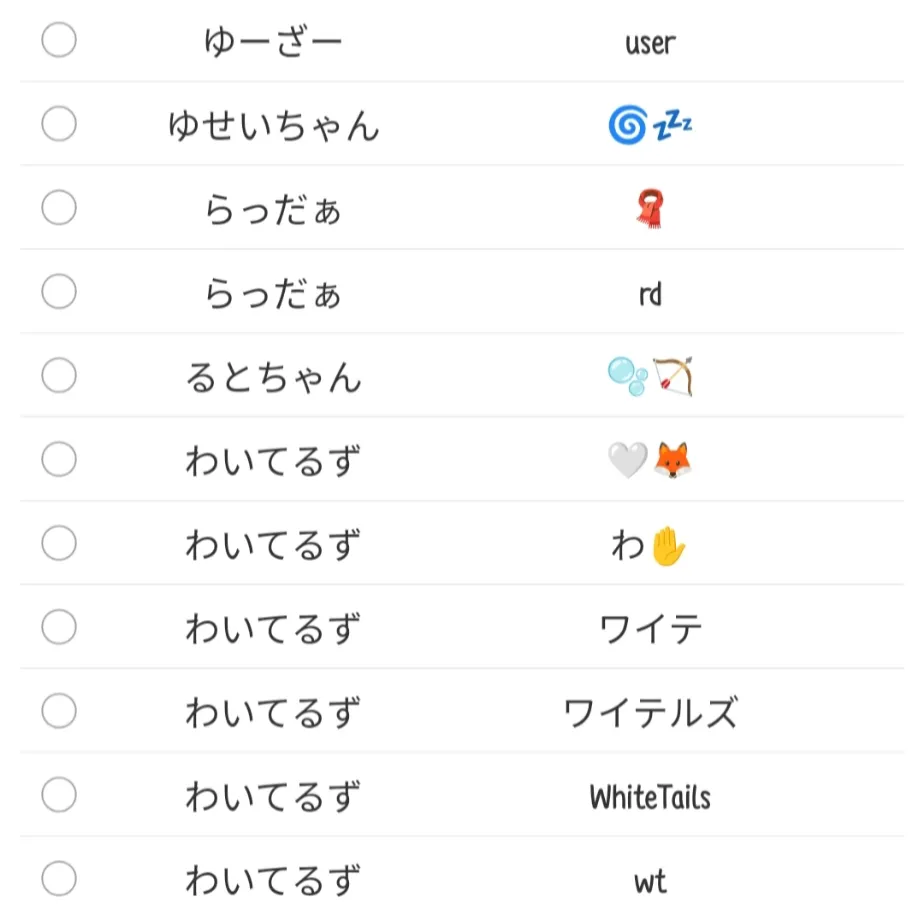Select the radio button for らっだぁ rd
924x912 pixels.
click(x=59, y=293)
